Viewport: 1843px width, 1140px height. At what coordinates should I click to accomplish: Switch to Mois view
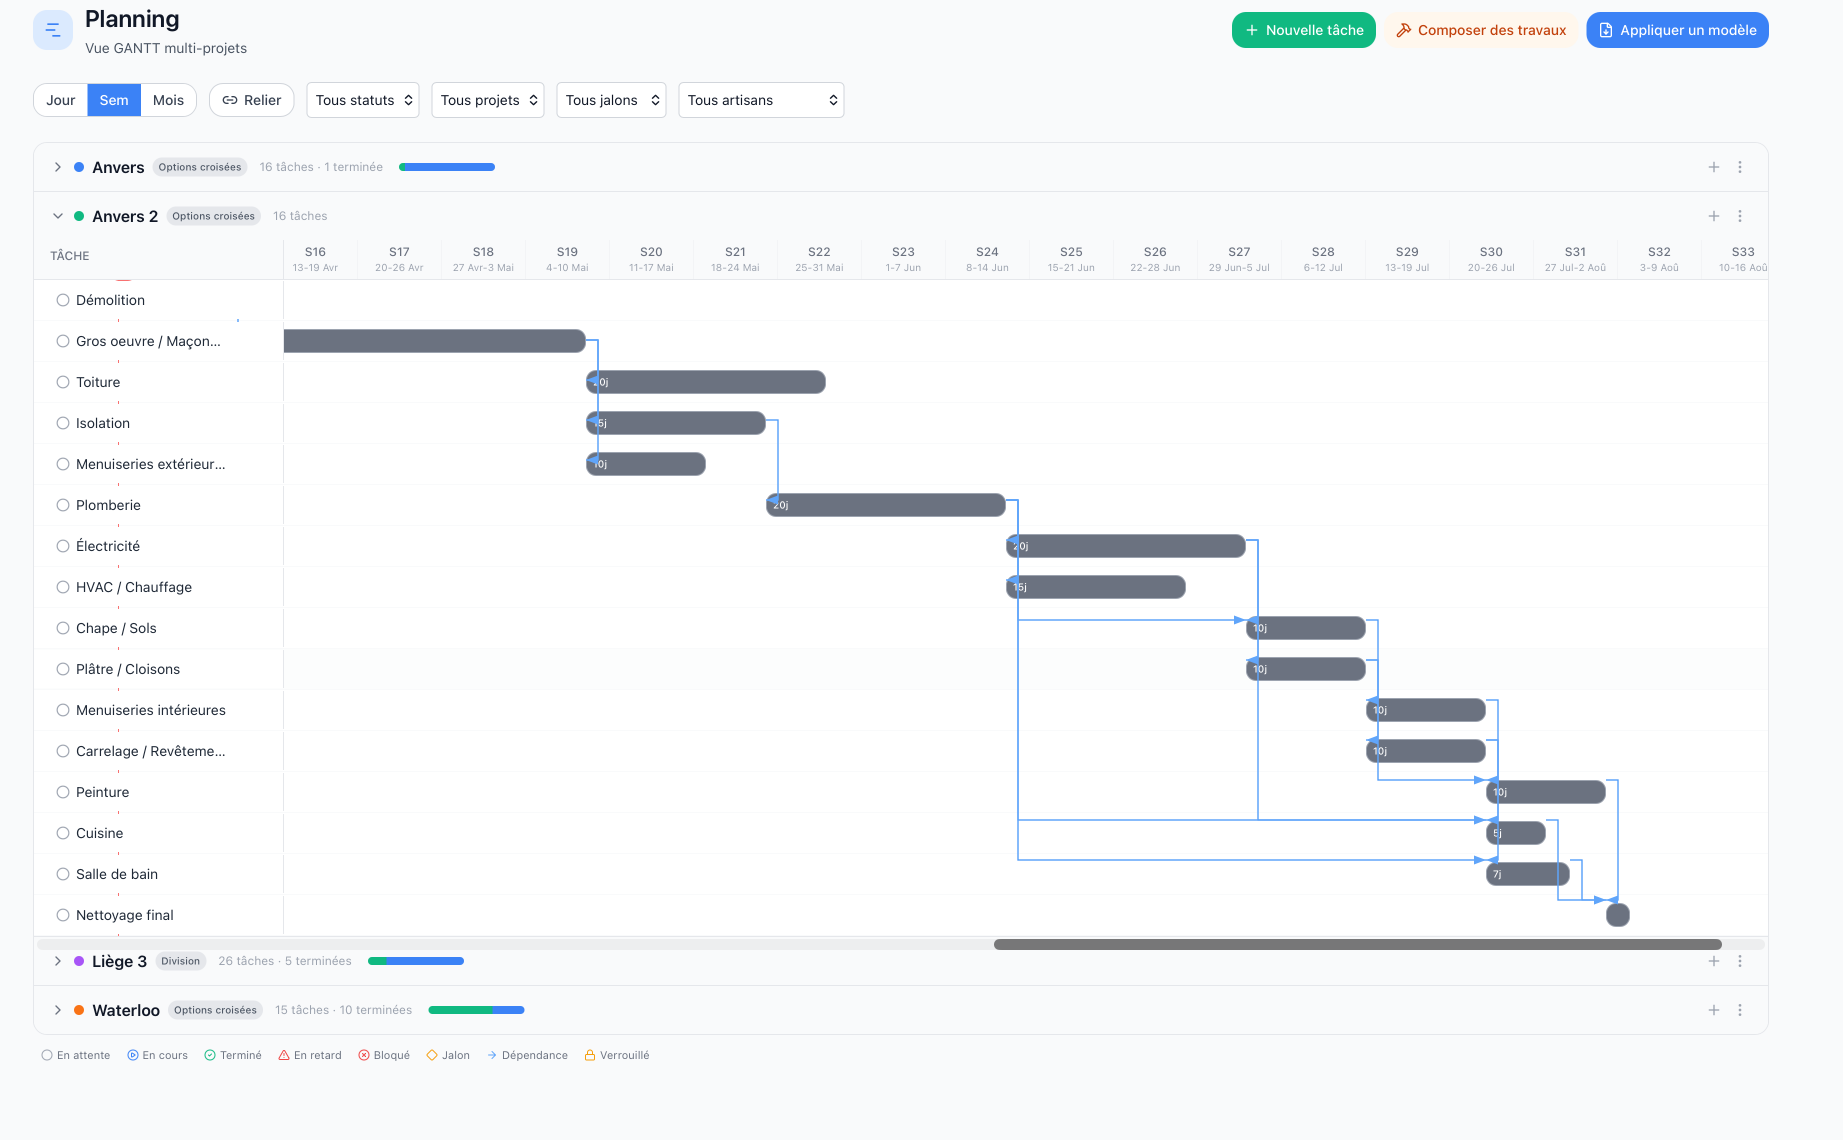pos(168,100)
